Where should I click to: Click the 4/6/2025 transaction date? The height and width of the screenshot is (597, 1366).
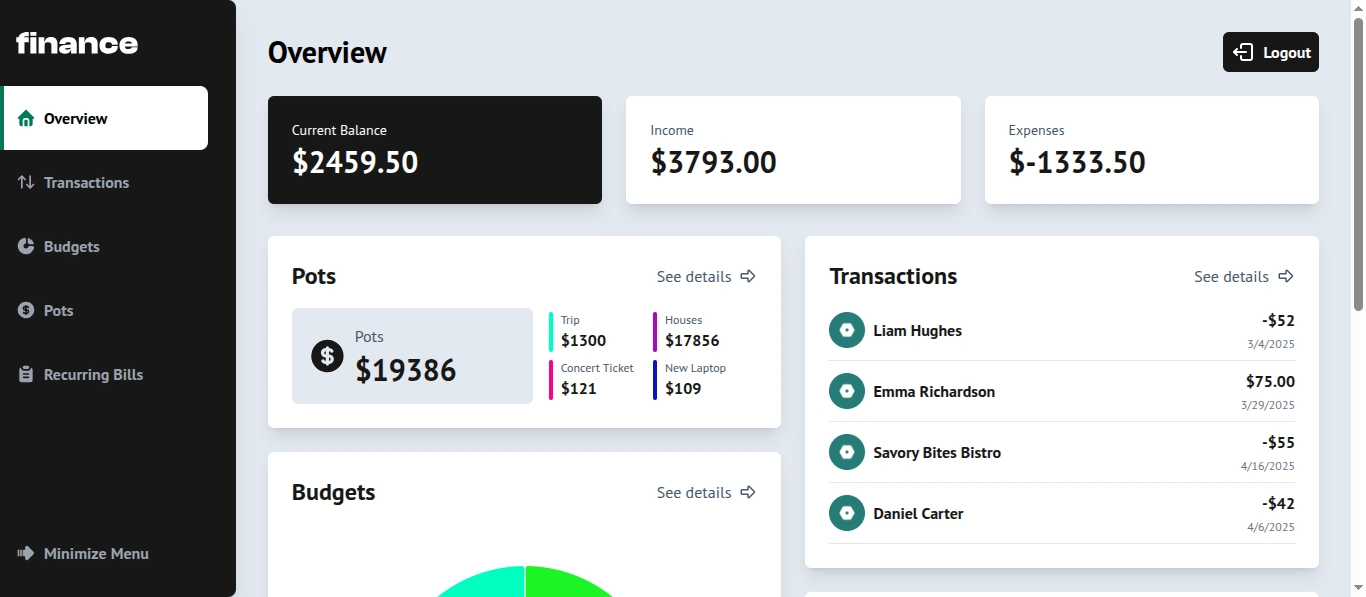[x=1271, y=527]
